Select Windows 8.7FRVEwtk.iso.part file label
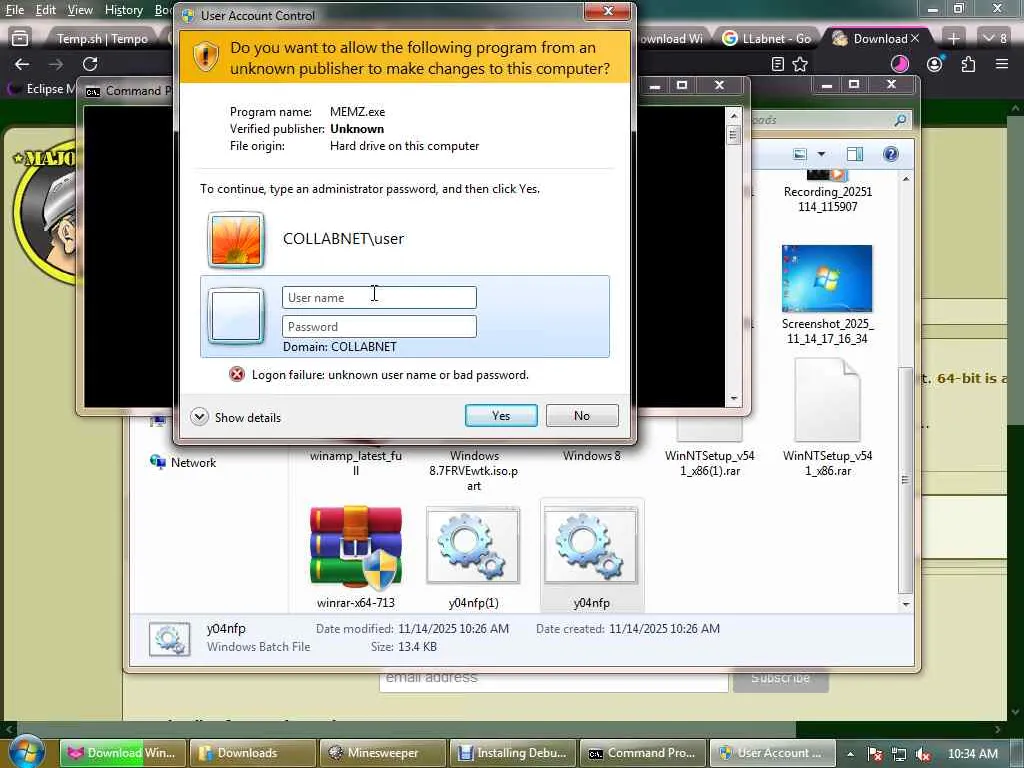1024x768 pixels. (473, 470)
